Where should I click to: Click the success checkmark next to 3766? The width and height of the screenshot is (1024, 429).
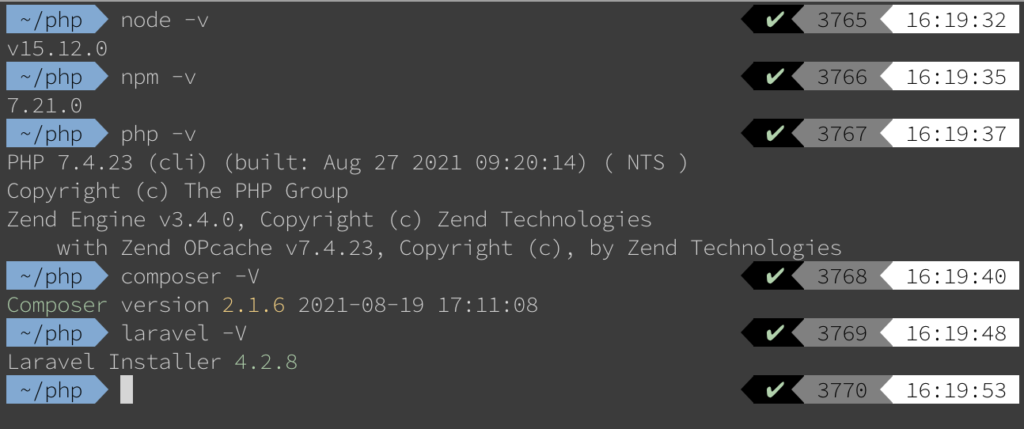[774, 76]
